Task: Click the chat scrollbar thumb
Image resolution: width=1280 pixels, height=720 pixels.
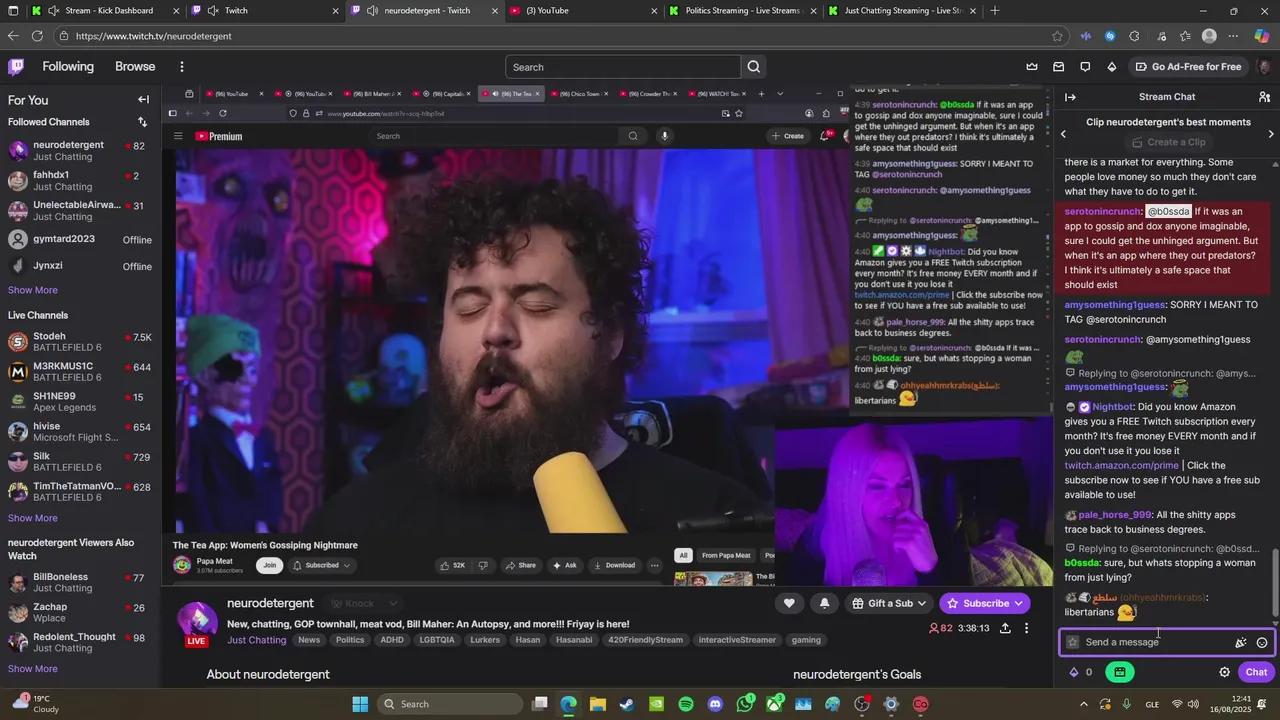Action: point(1275,583)
